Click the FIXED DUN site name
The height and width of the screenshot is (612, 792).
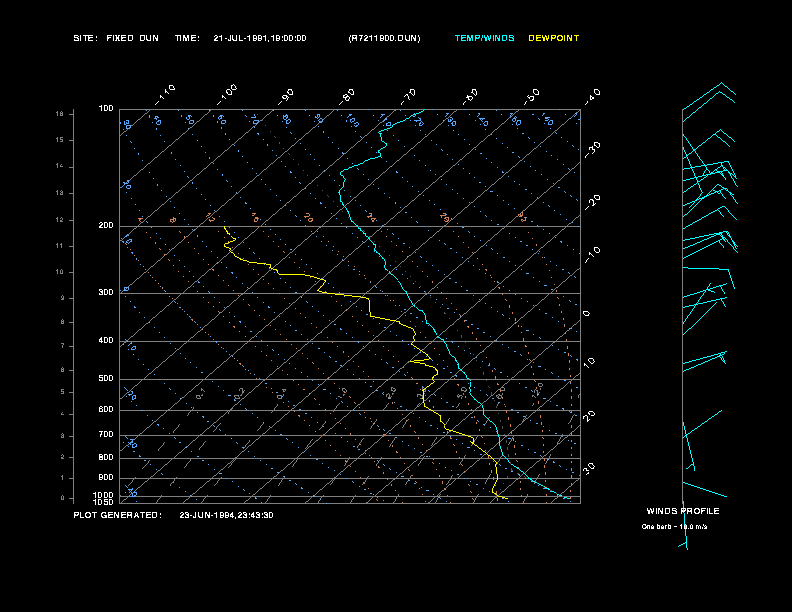132,38
